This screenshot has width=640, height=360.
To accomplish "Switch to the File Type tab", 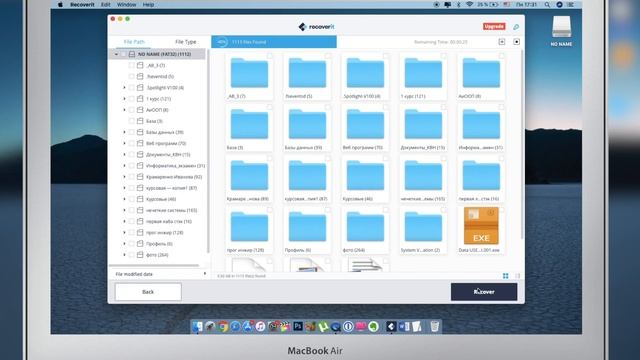I will (185, 42).
